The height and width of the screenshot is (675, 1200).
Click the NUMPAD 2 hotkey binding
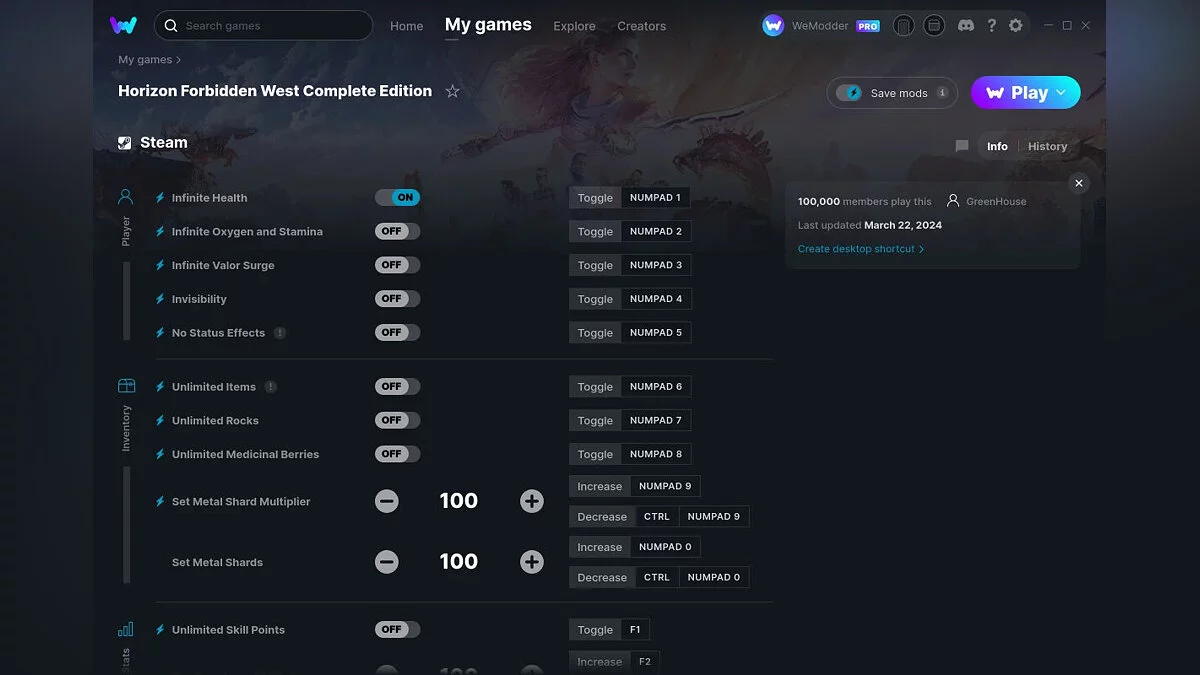coord(656,231)
